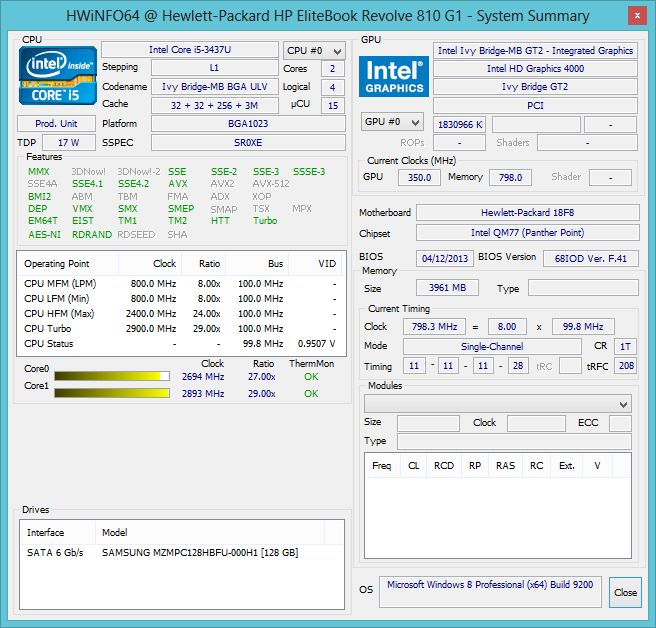Click the Prod. Unit button

(x=58, y=124)
